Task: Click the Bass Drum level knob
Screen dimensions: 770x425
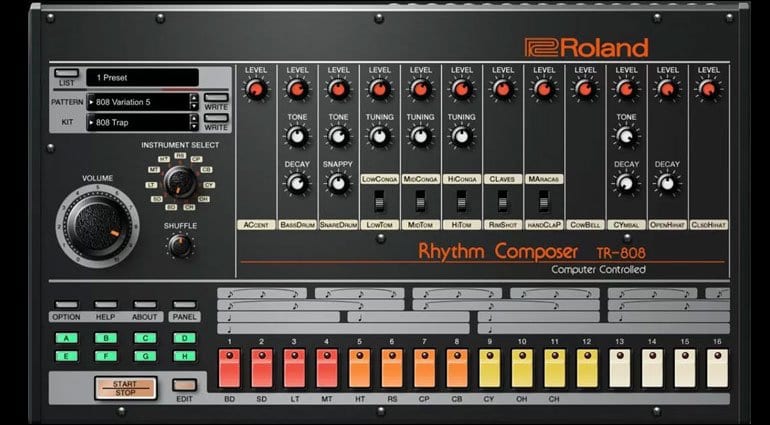Action: point(297,89)
